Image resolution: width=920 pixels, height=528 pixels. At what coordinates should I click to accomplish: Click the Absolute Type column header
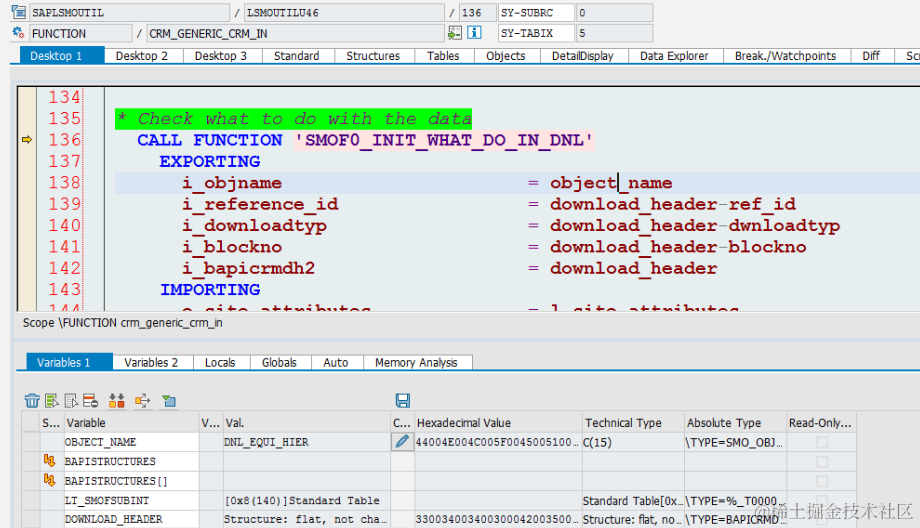(x=735, y=423)
